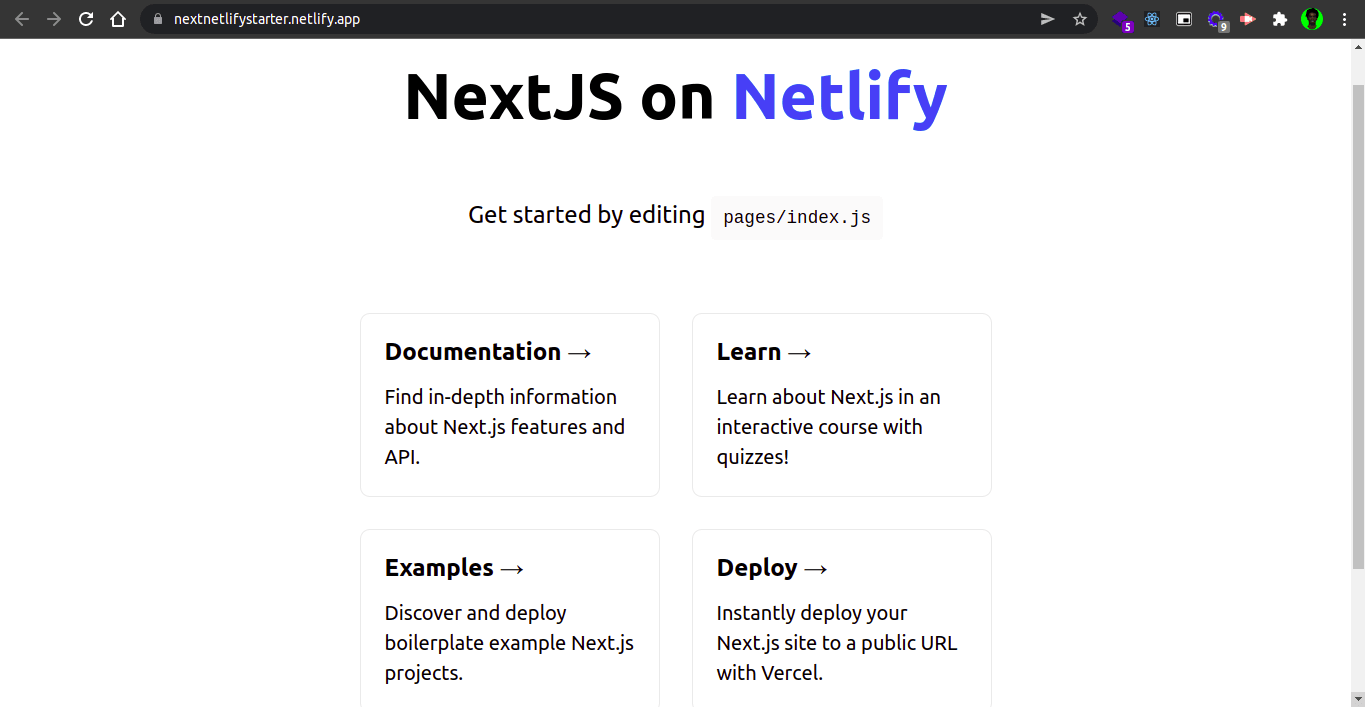1365x707 pixels.
Task: Open the picture-in-picture extension
Action: pos(1184,19)
